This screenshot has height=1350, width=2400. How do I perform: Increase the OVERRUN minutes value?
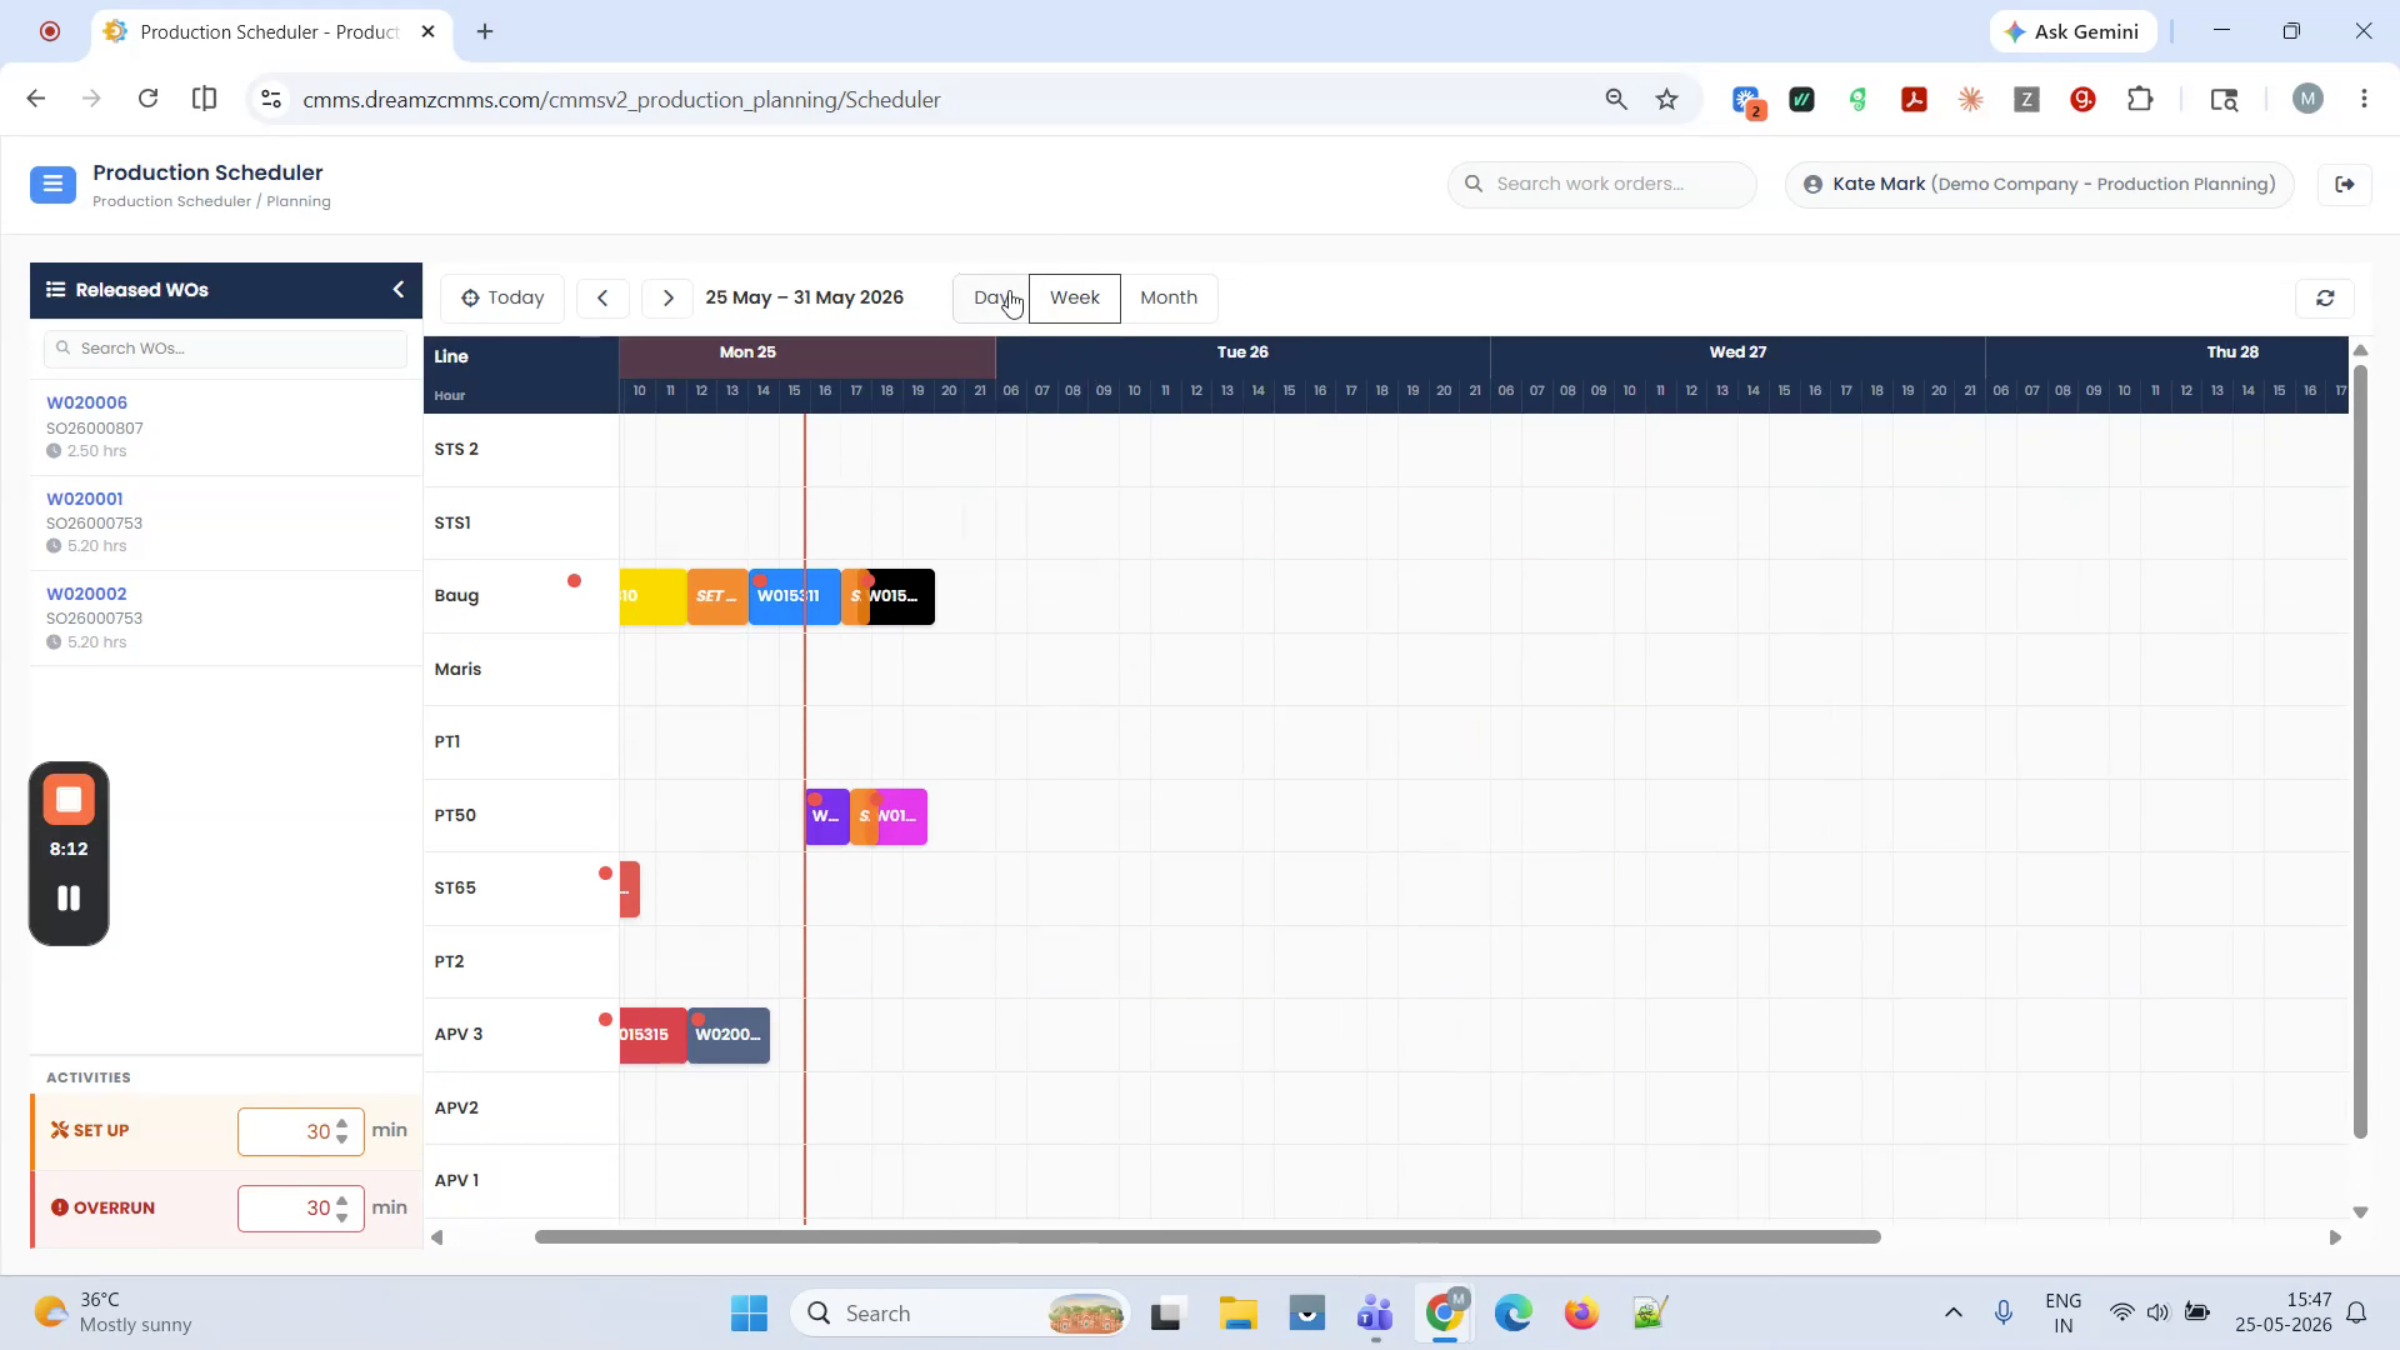[x=342, y=1199]
